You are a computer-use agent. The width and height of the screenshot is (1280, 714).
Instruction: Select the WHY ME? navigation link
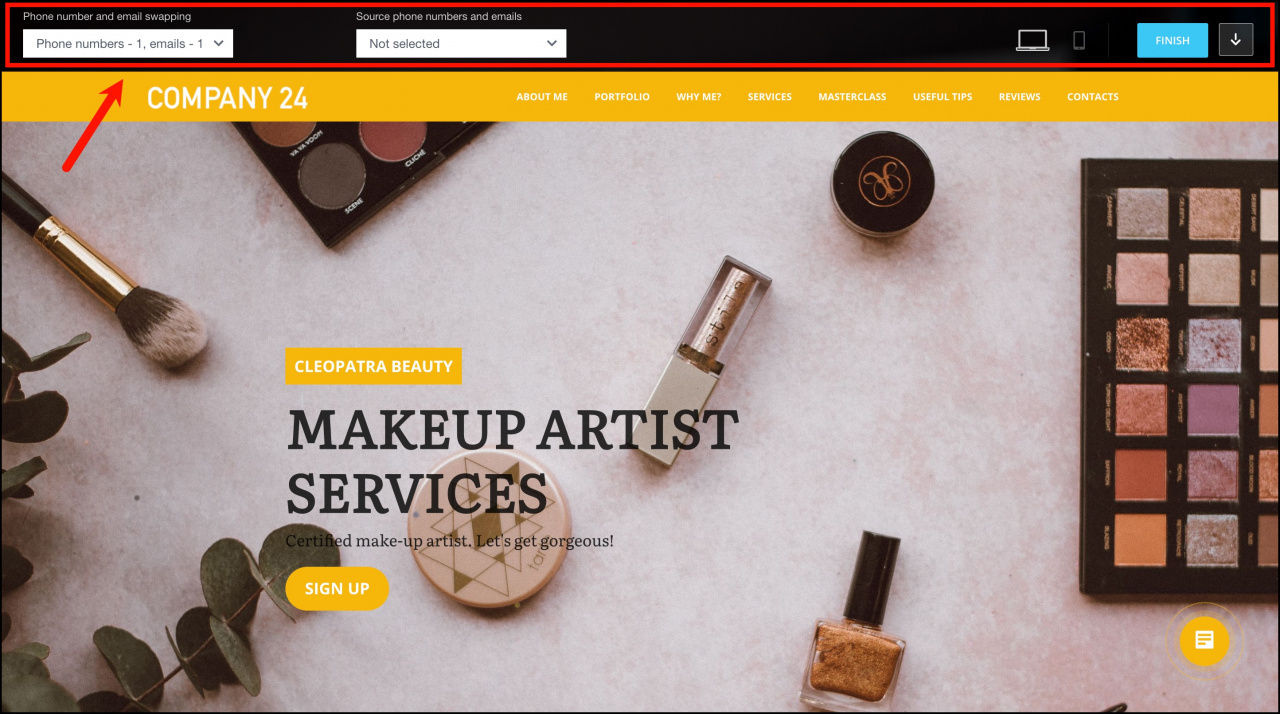(x=698, y=97)
